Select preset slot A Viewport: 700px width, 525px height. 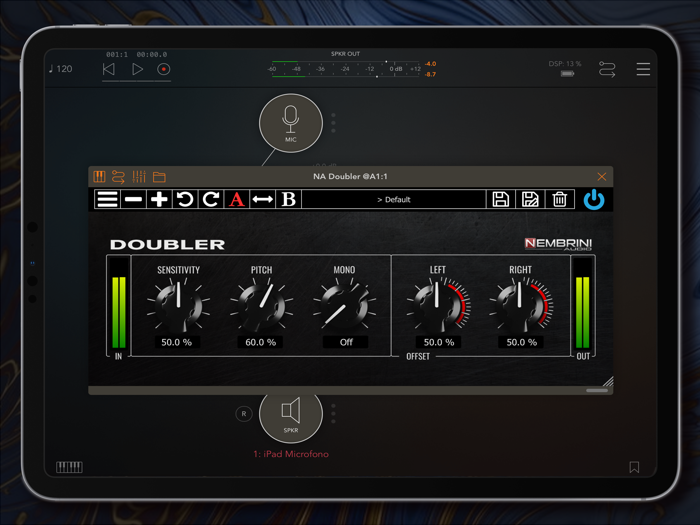[237, 199]
